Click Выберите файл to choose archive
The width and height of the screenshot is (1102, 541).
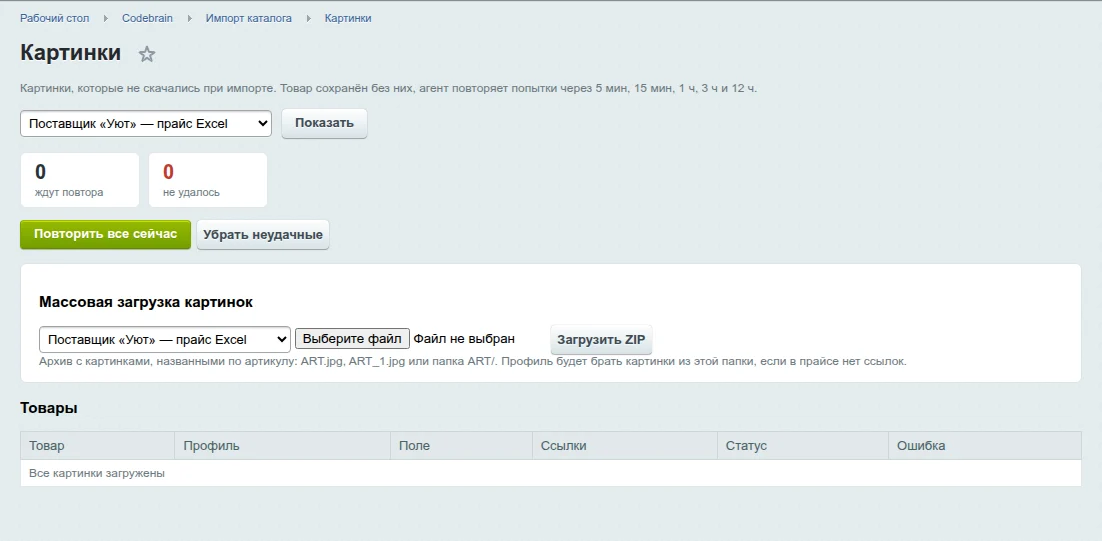click(352, 339)
